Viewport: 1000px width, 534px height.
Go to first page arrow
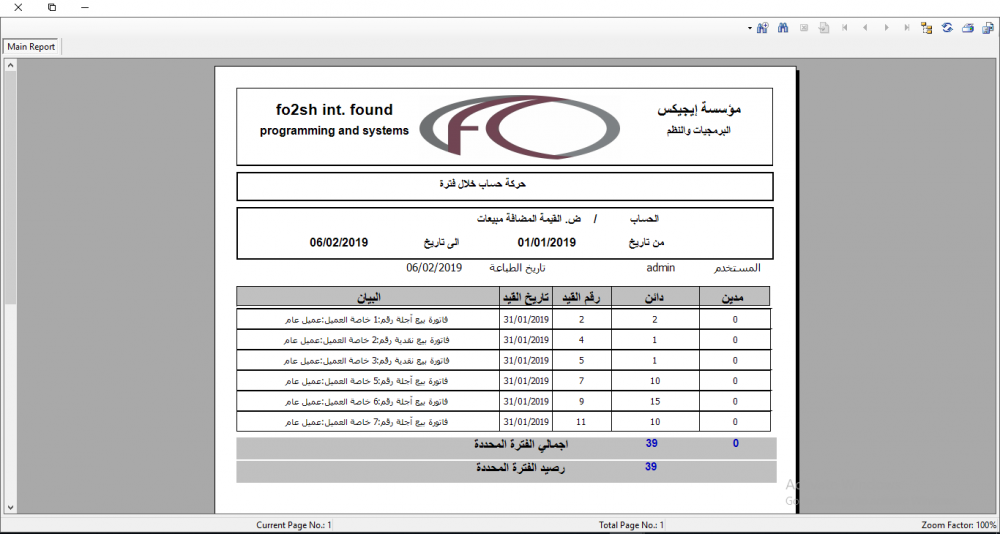pos(844,28)
